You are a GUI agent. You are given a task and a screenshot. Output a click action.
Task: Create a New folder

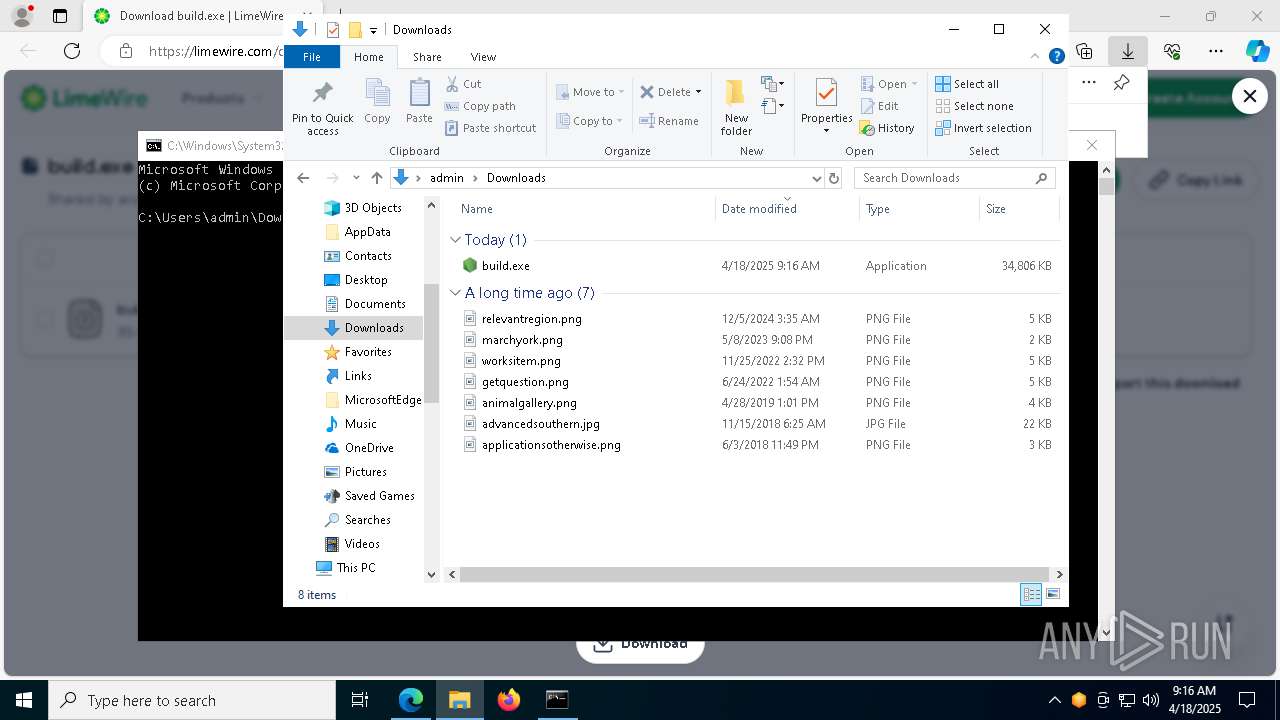pyautogui.click(x=736, y=108)
